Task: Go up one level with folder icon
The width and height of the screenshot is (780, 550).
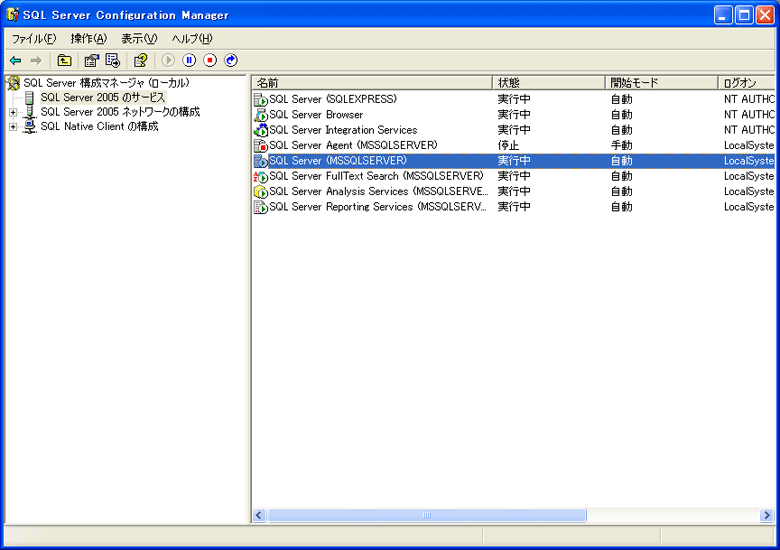Action: 64,61
